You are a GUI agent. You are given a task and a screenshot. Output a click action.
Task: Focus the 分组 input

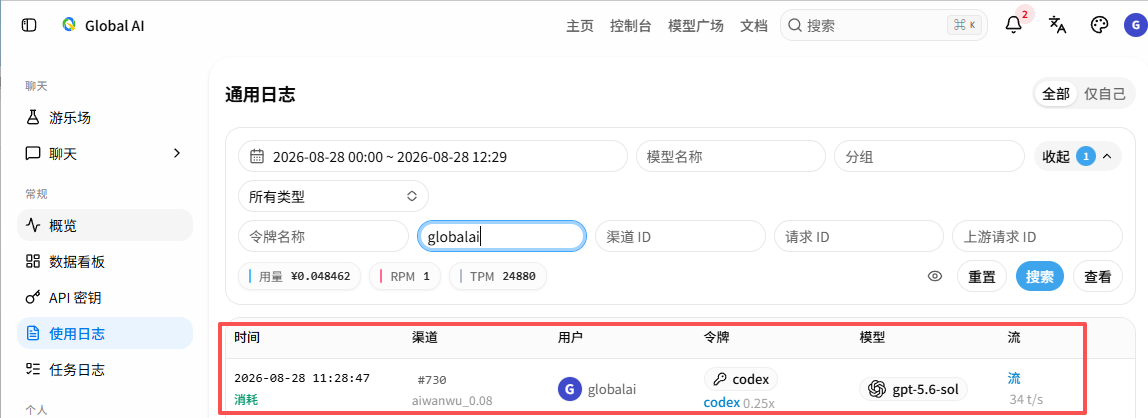[x=929, y=156]
